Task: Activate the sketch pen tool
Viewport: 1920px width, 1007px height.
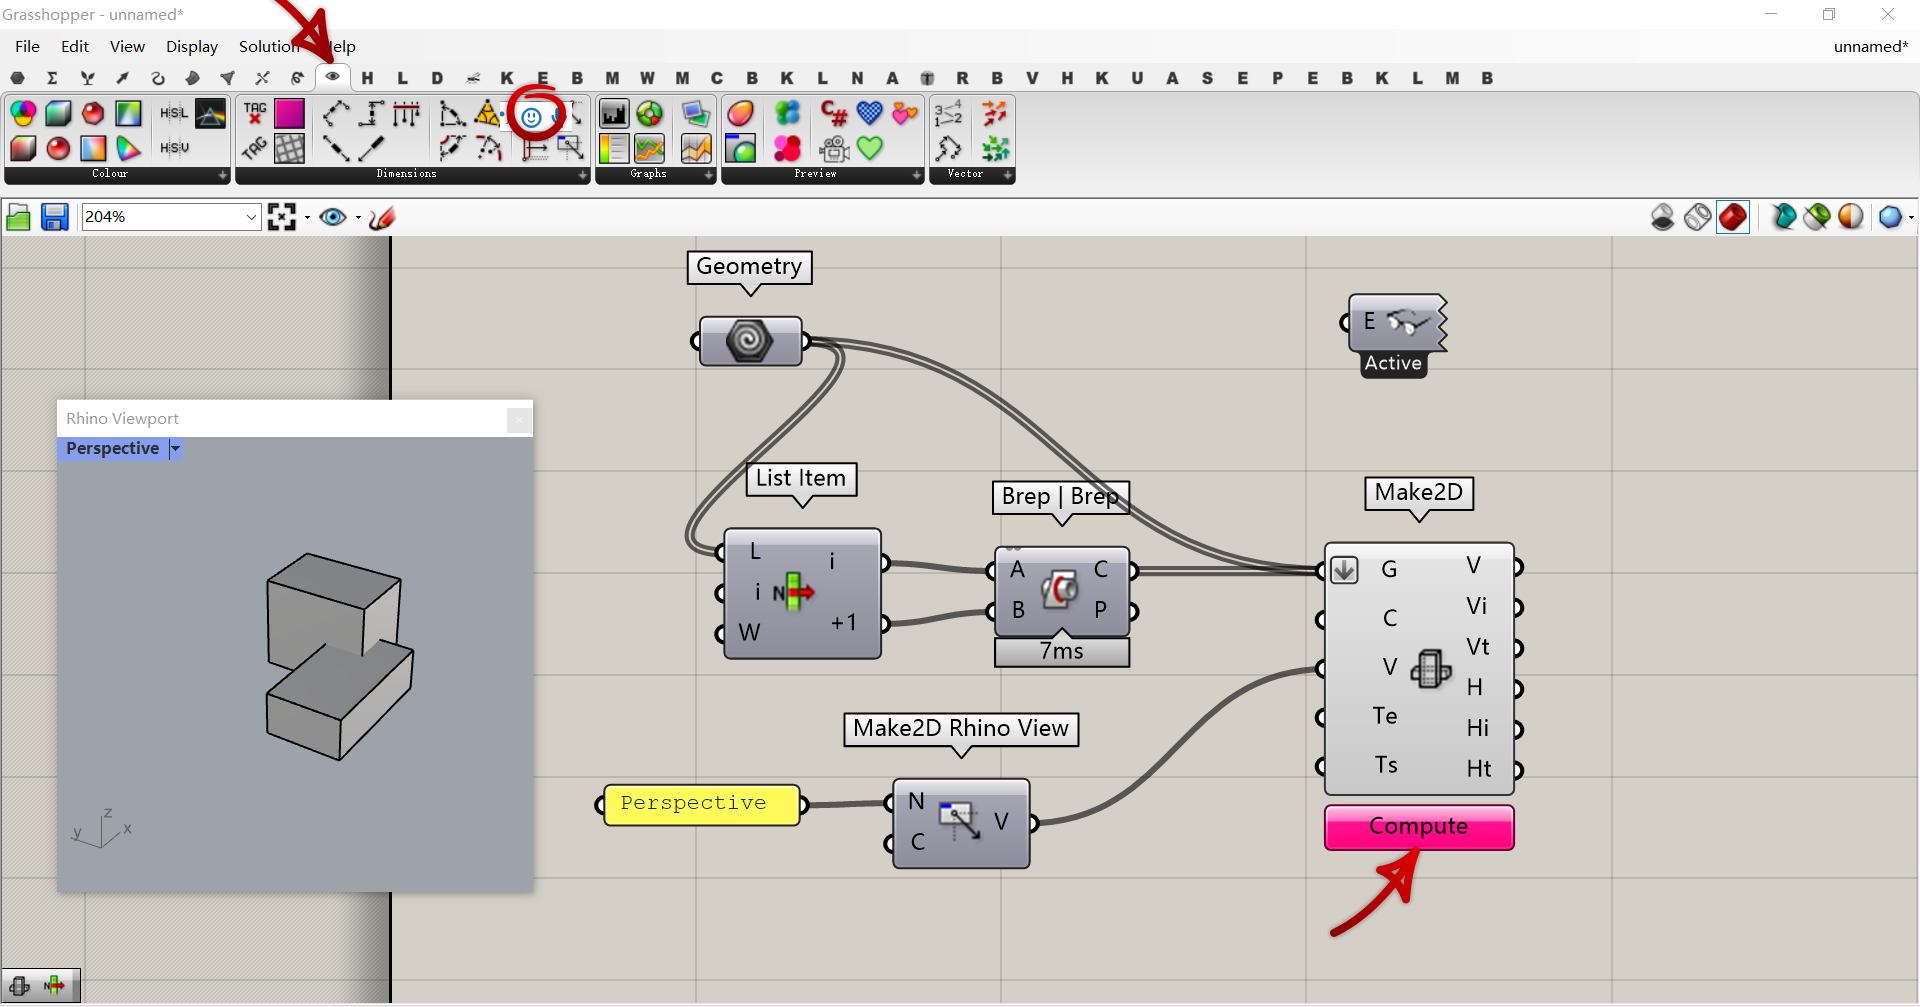Action: tap(382, 217)
